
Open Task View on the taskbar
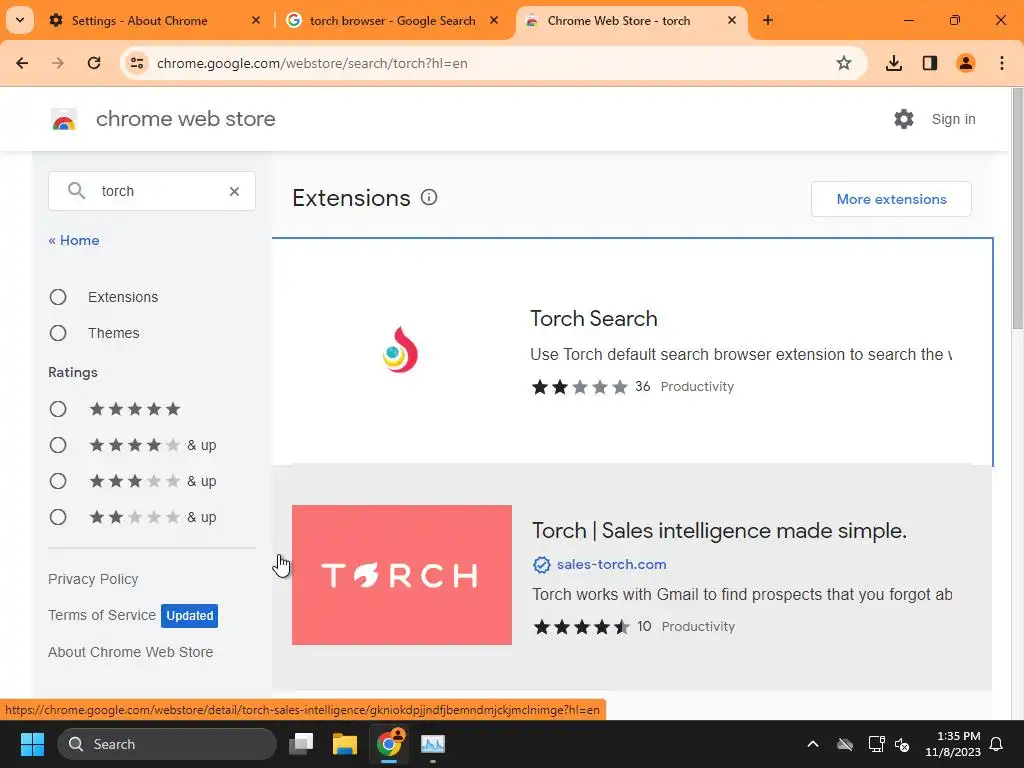pos(302,744)
